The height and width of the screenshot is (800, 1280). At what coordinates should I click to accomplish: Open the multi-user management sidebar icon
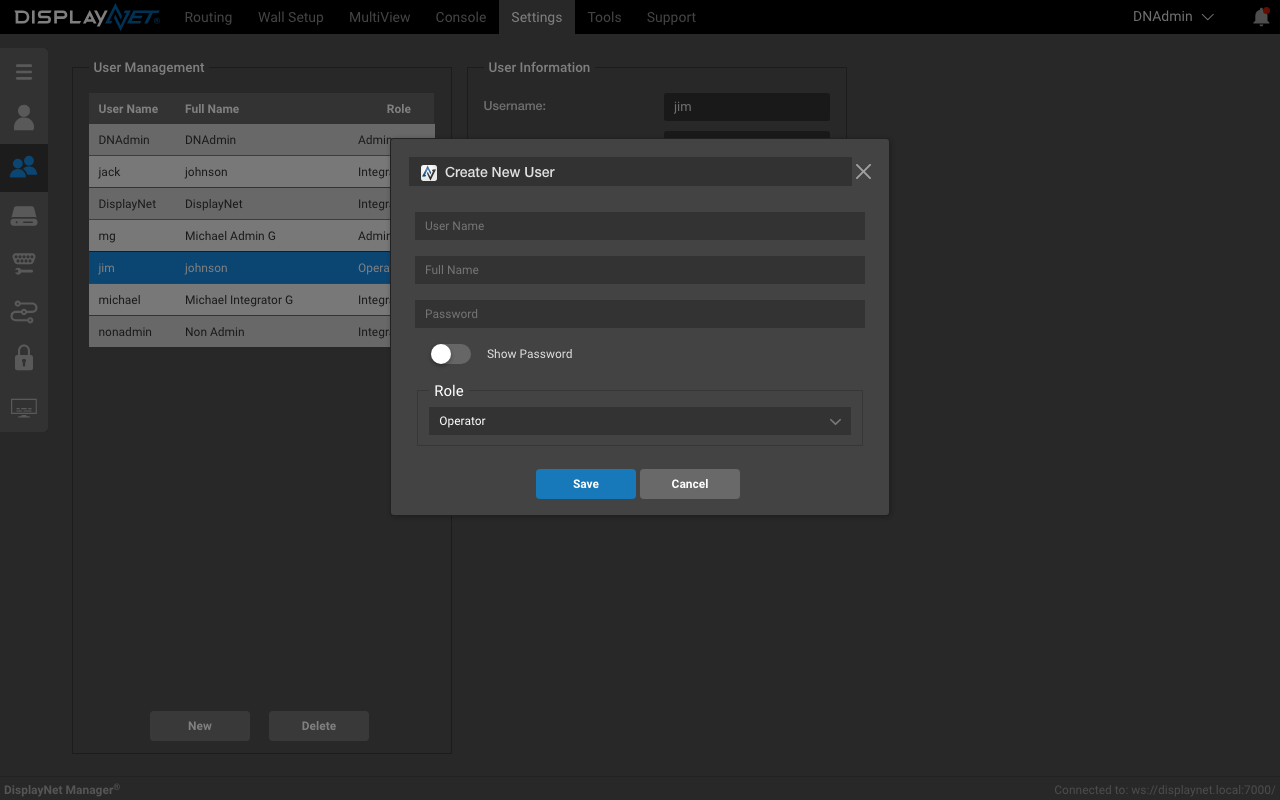click(24, 166)
